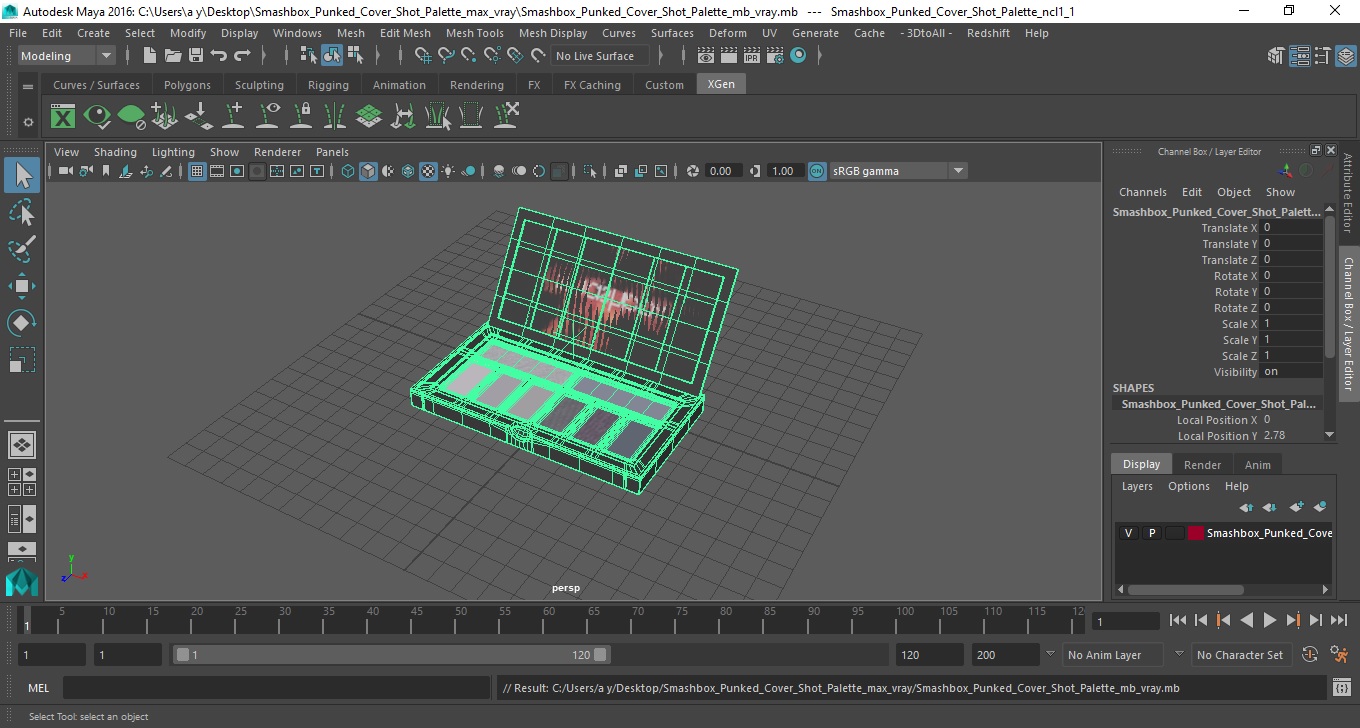Enable snap to points icon
1360x728 pixels.
point(469,56)
